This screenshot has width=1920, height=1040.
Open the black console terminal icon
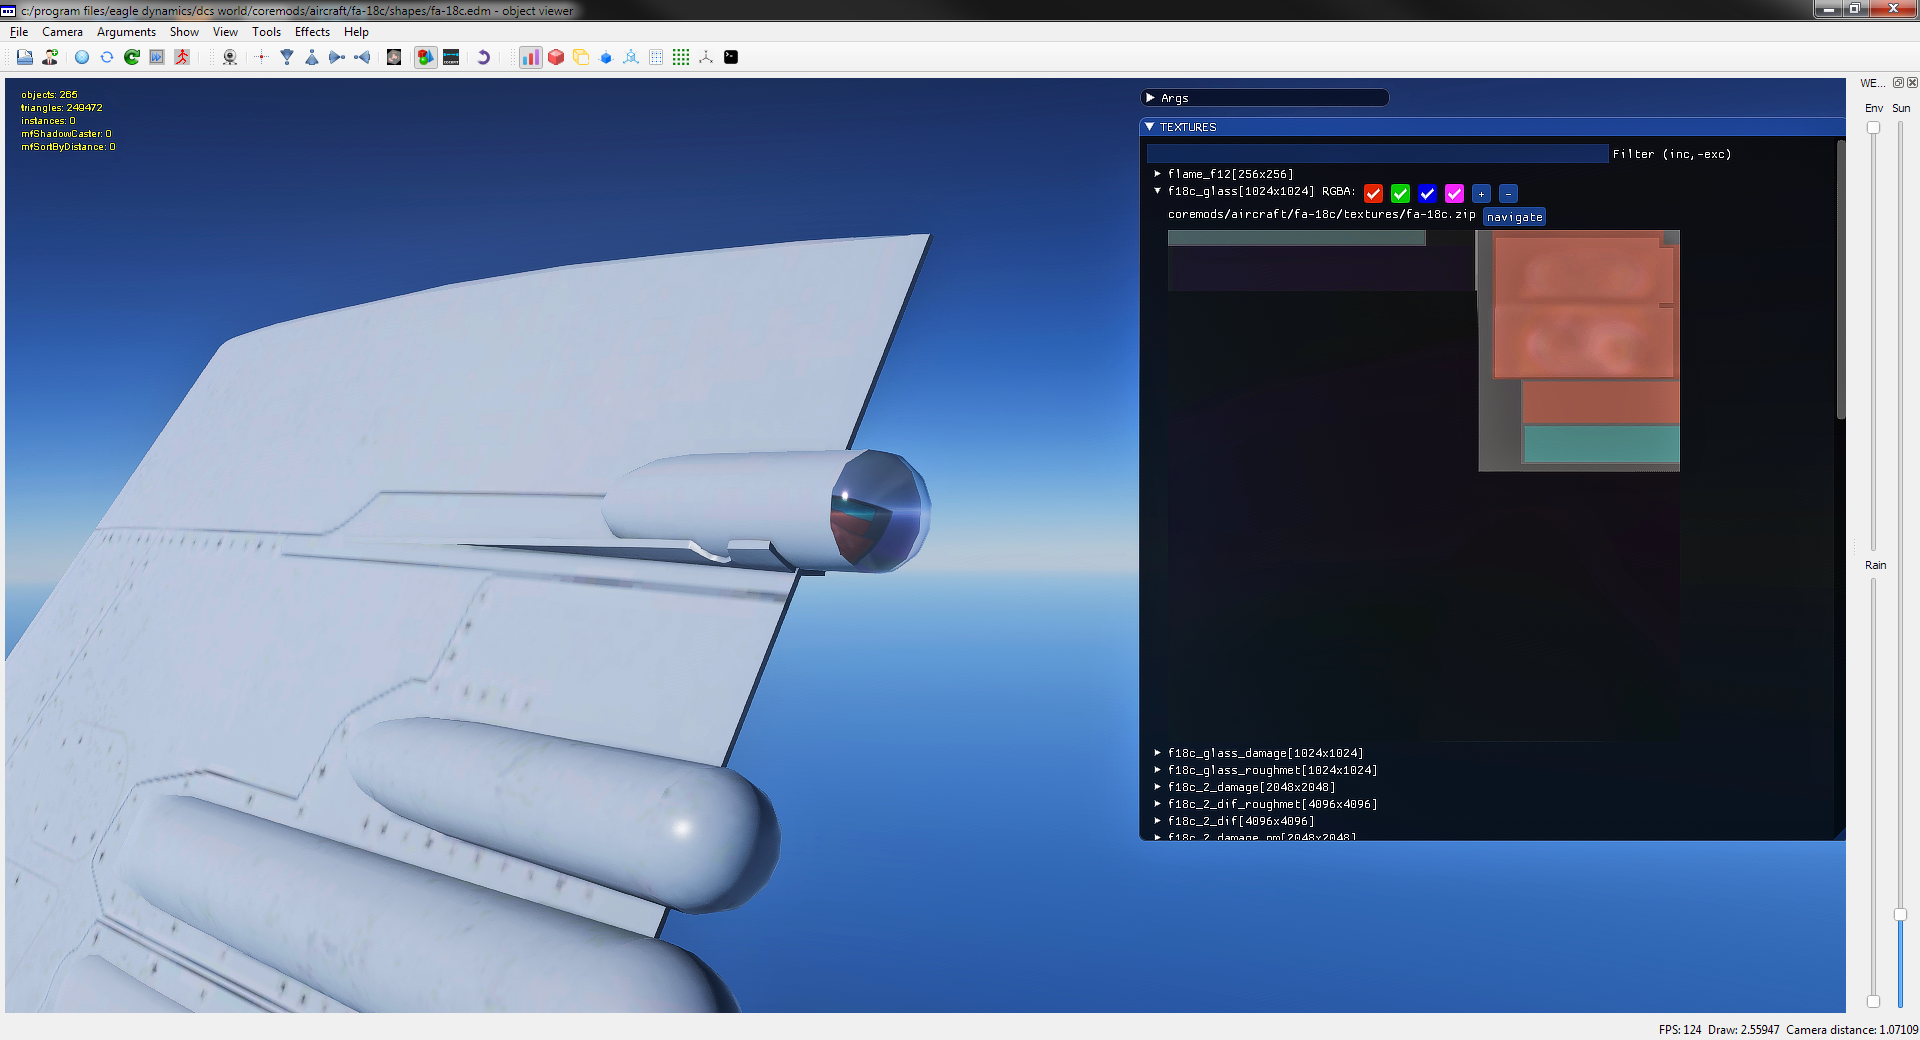(x=731, y=57)
